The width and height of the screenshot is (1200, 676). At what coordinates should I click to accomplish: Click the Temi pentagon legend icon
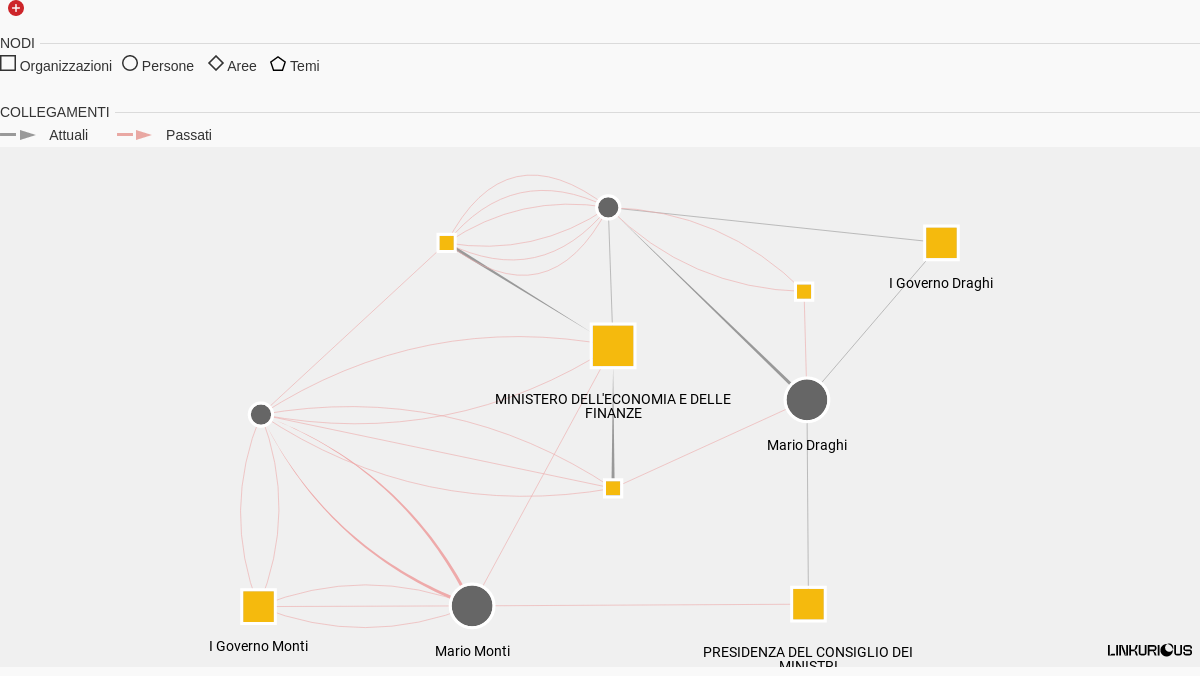(x=278, y=63)
